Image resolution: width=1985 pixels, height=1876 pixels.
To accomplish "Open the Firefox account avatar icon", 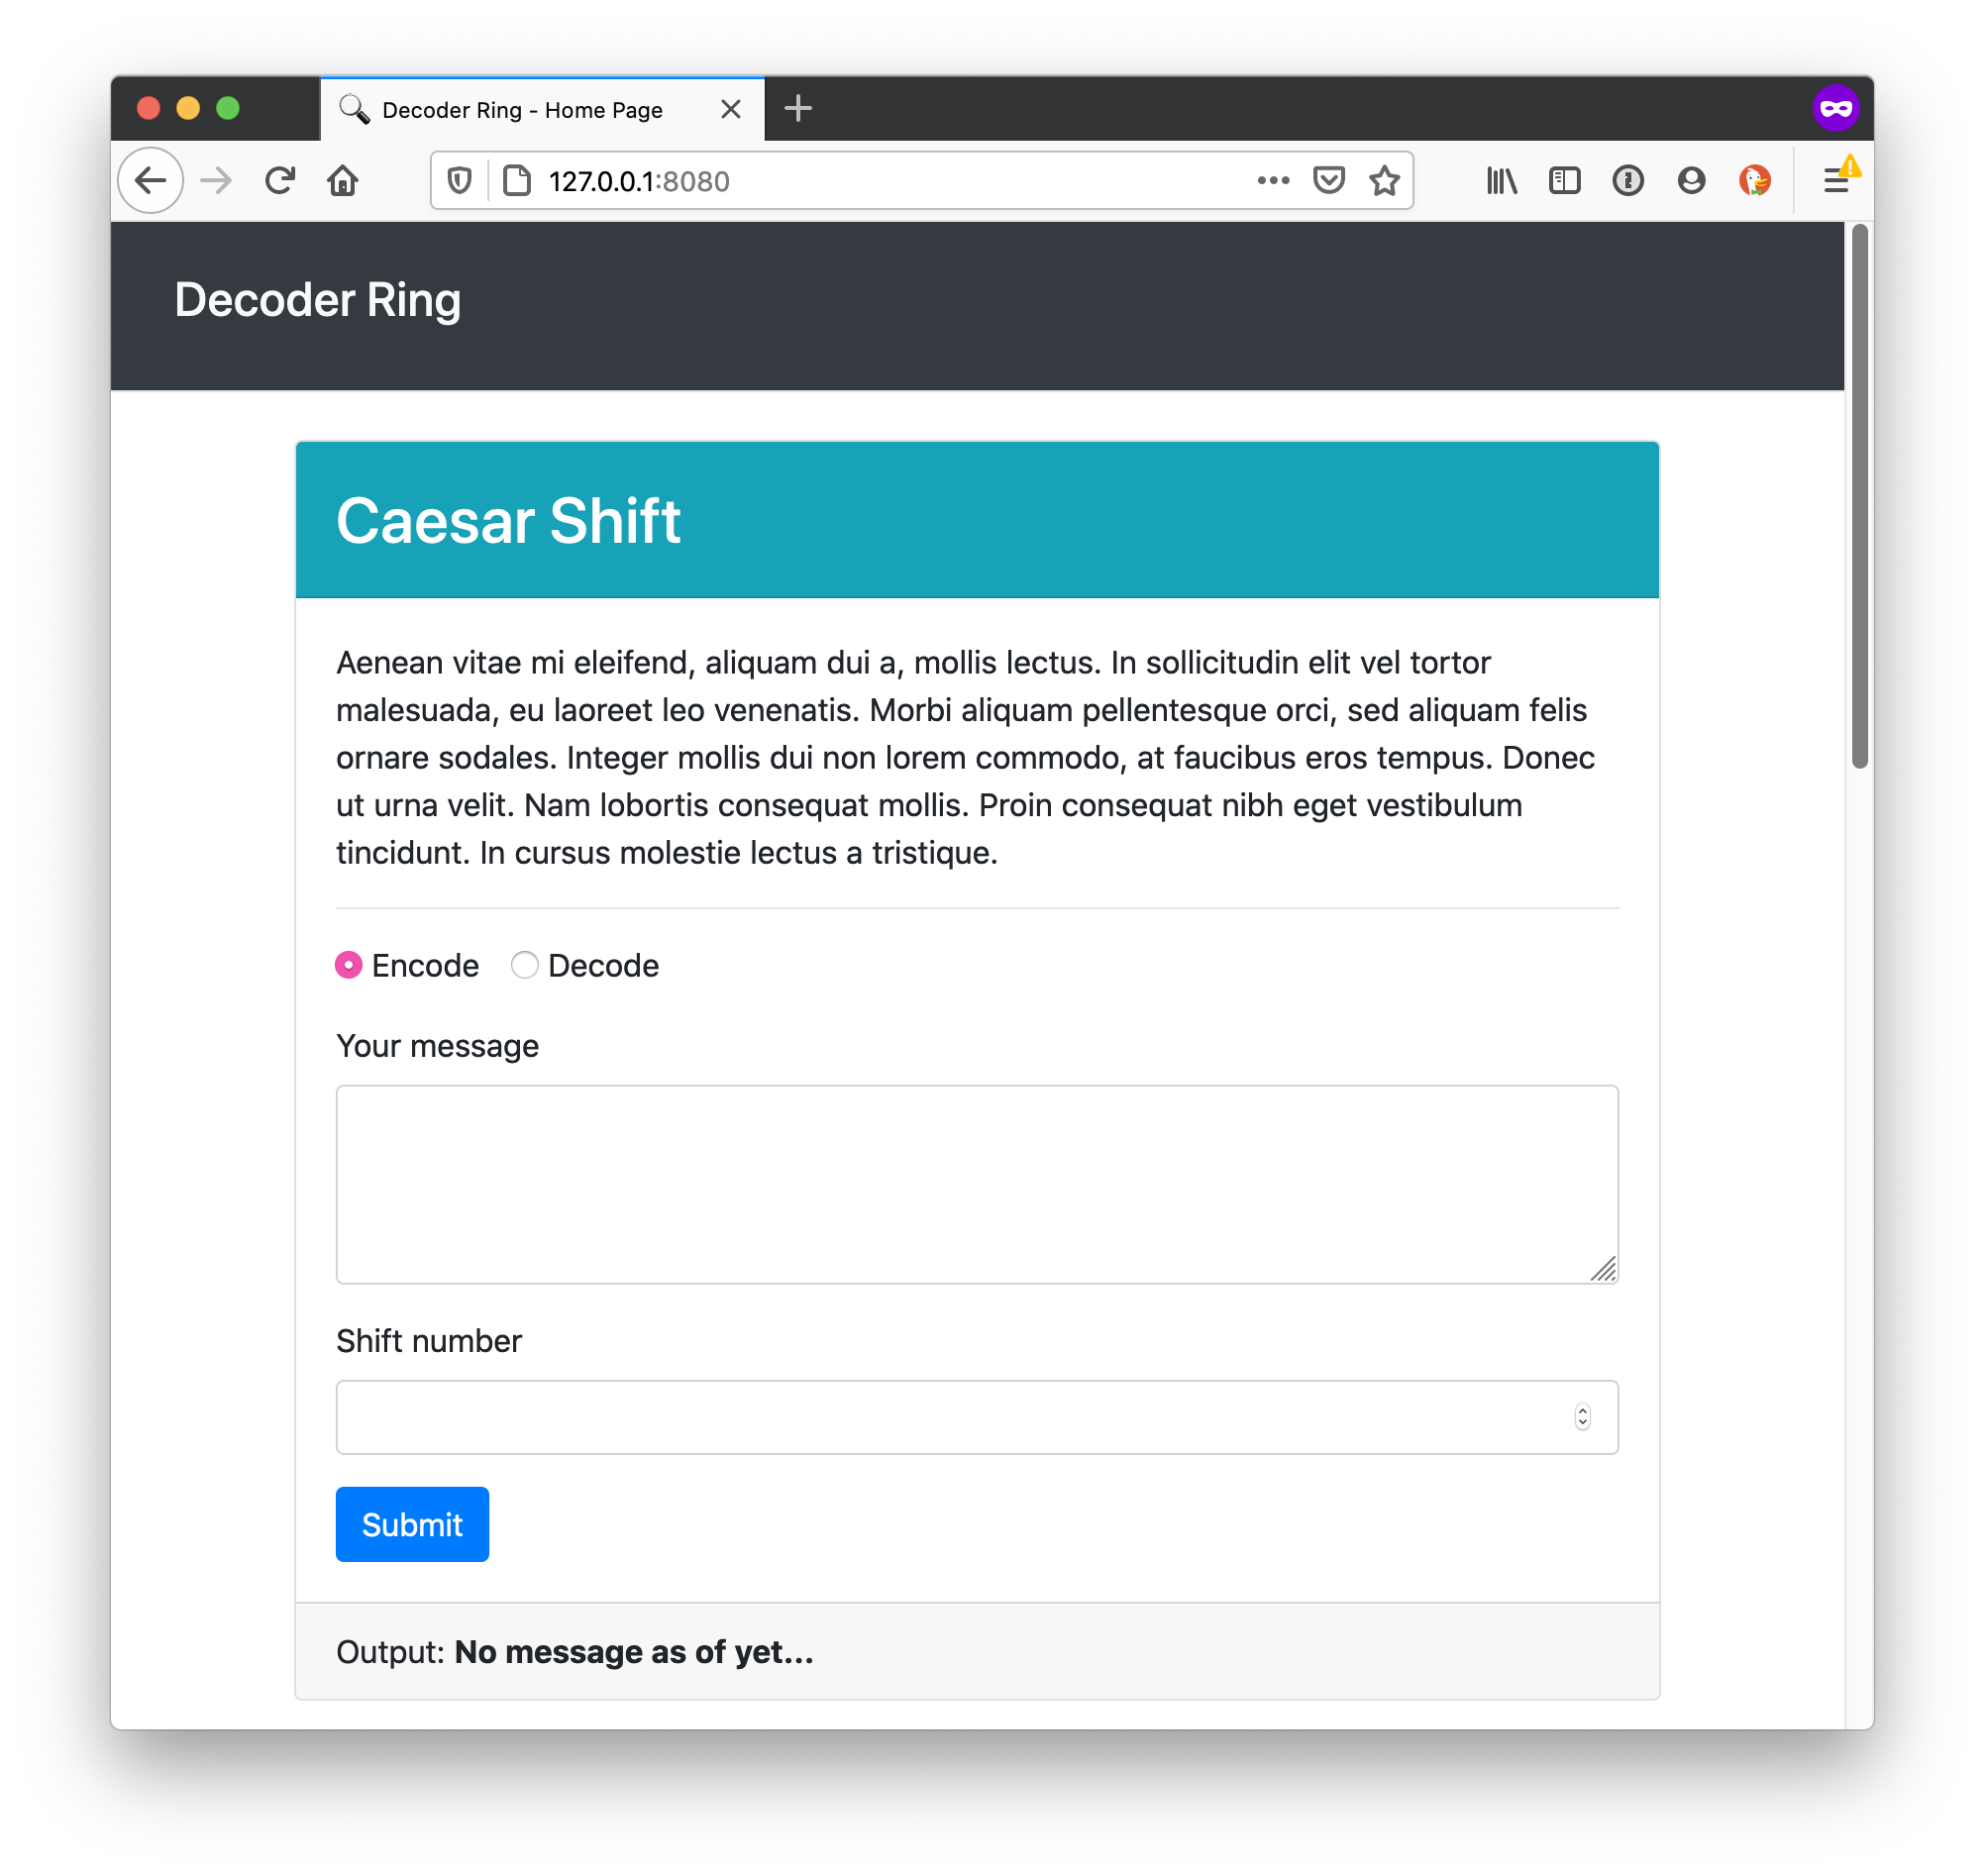I will [x=1691, y=181].
